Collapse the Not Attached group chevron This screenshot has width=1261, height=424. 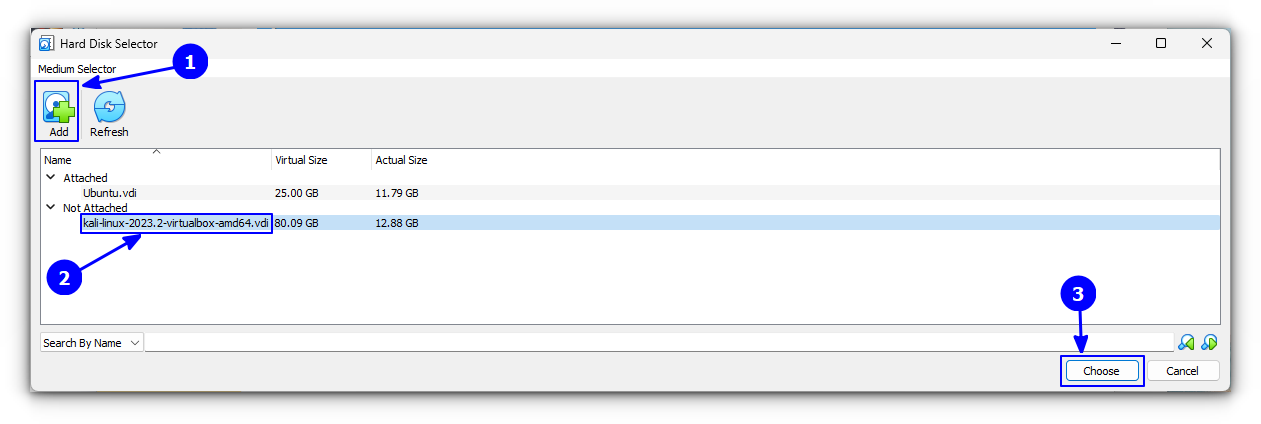[x=50, y=208]
